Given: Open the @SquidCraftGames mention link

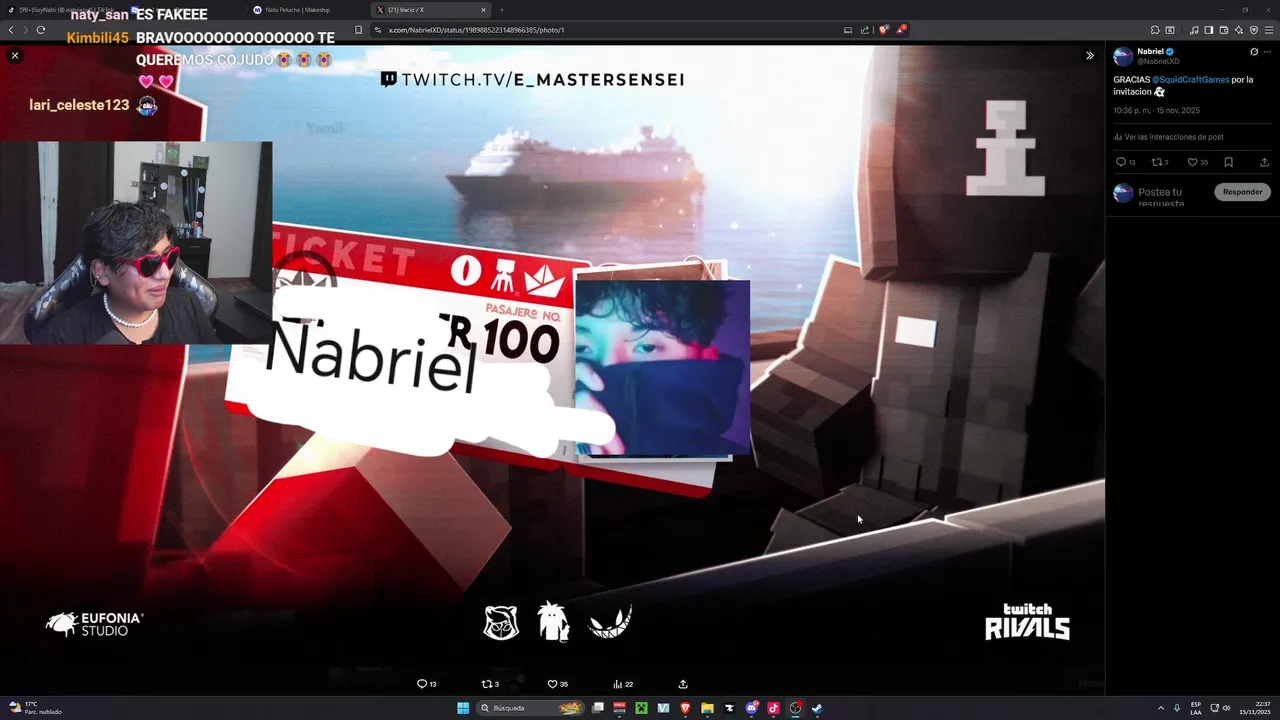Looking at the screenshot, I should click(x=1190, y=80).
